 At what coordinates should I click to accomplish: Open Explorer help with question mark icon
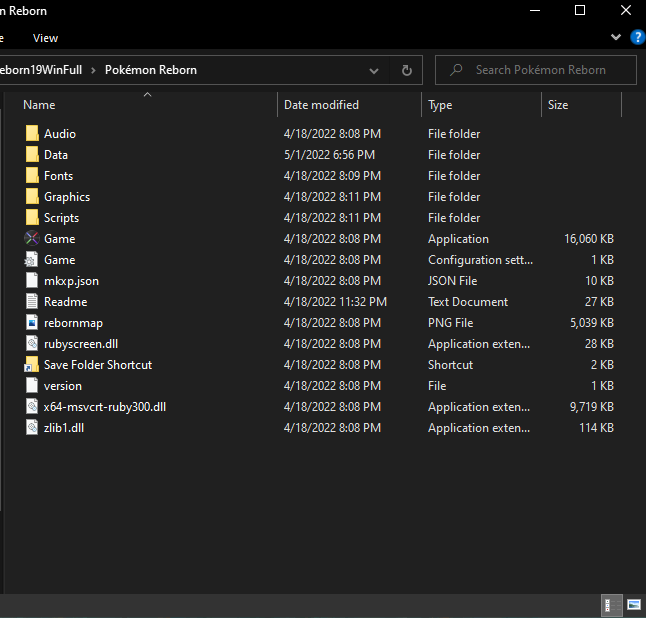tap(637, 37)
